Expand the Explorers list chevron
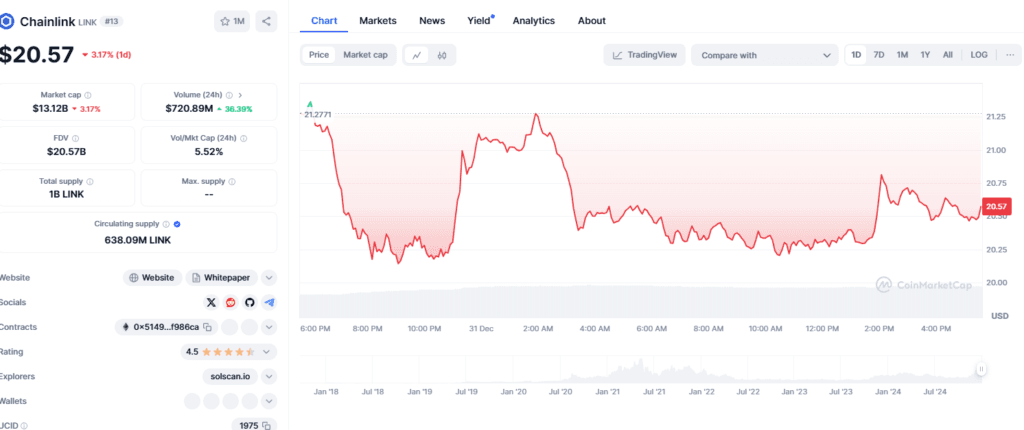The height and width of the screenshot is (430, 1024). click(x=269, y=376)
